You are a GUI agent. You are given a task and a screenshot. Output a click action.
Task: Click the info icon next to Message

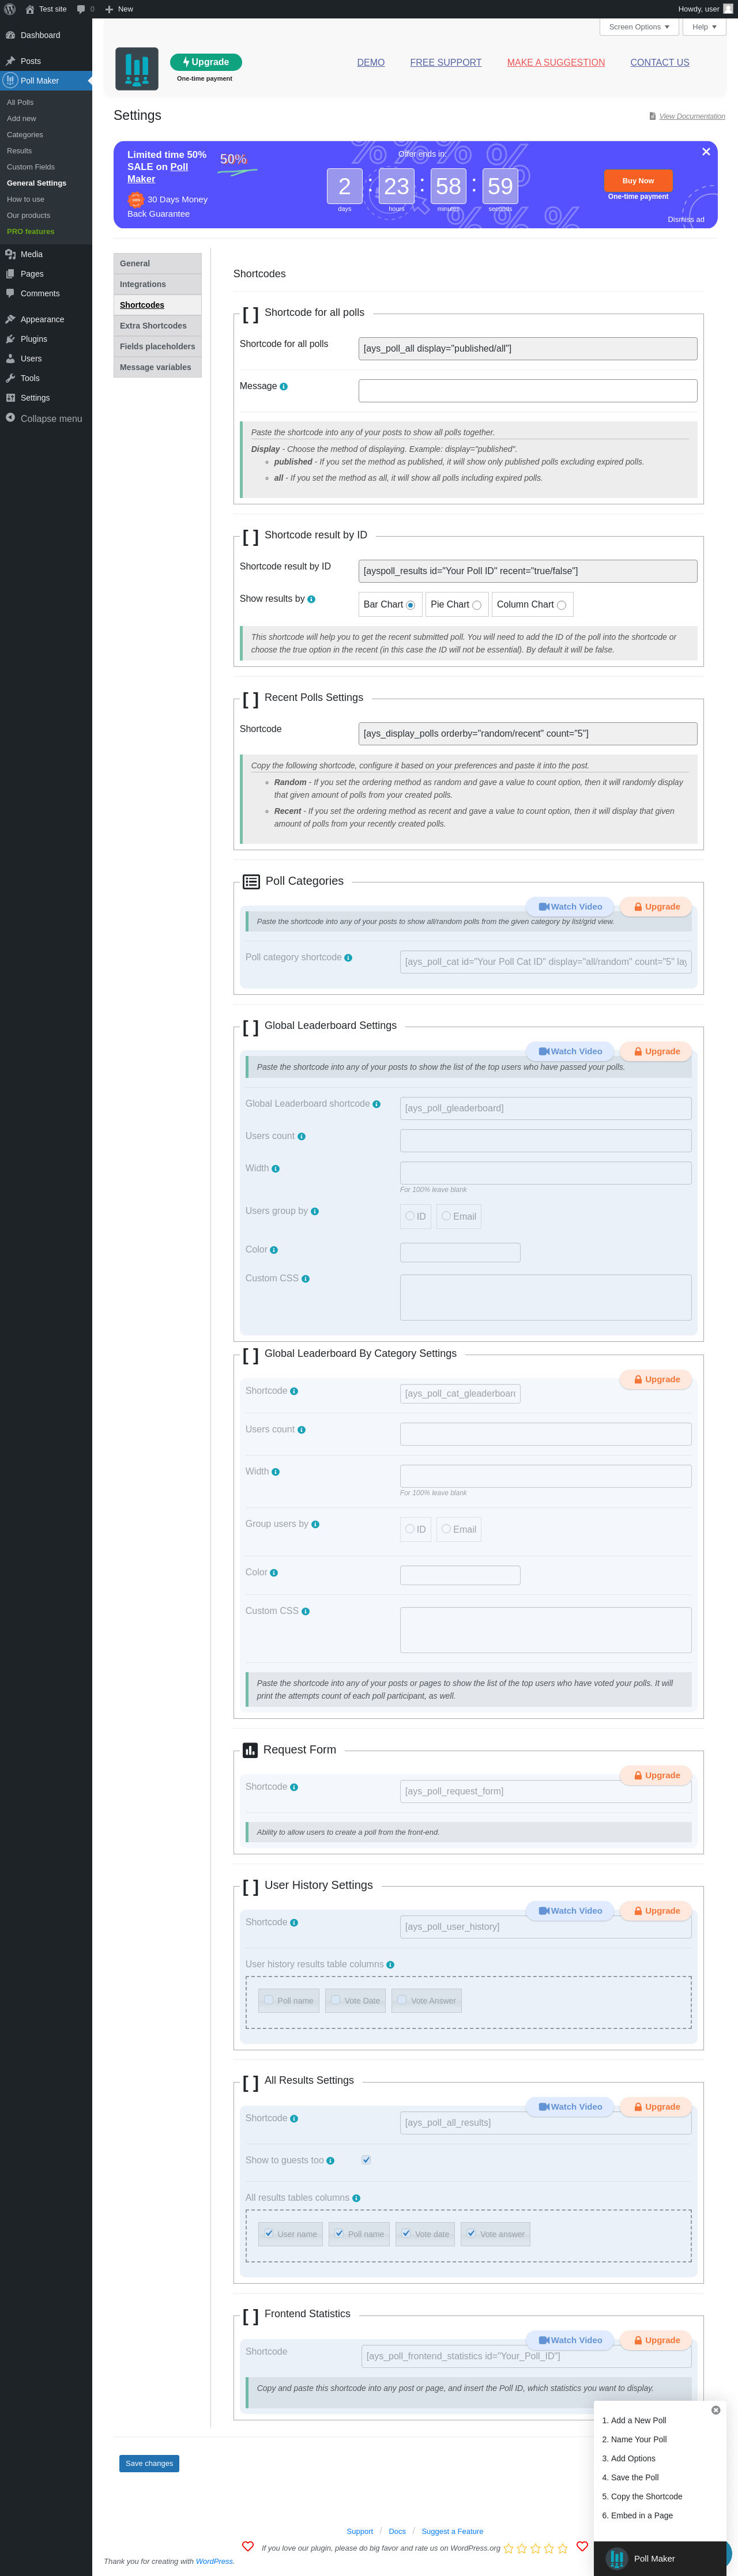[x=283, y=387]
